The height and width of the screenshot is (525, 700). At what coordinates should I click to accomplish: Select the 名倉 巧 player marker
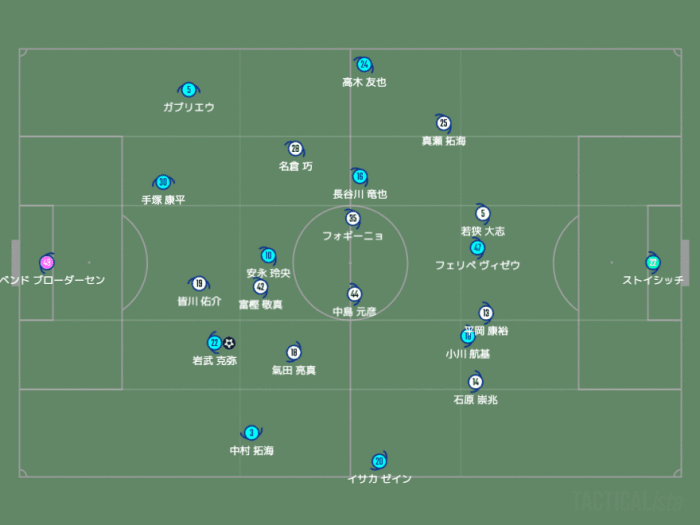click(295, 149)
